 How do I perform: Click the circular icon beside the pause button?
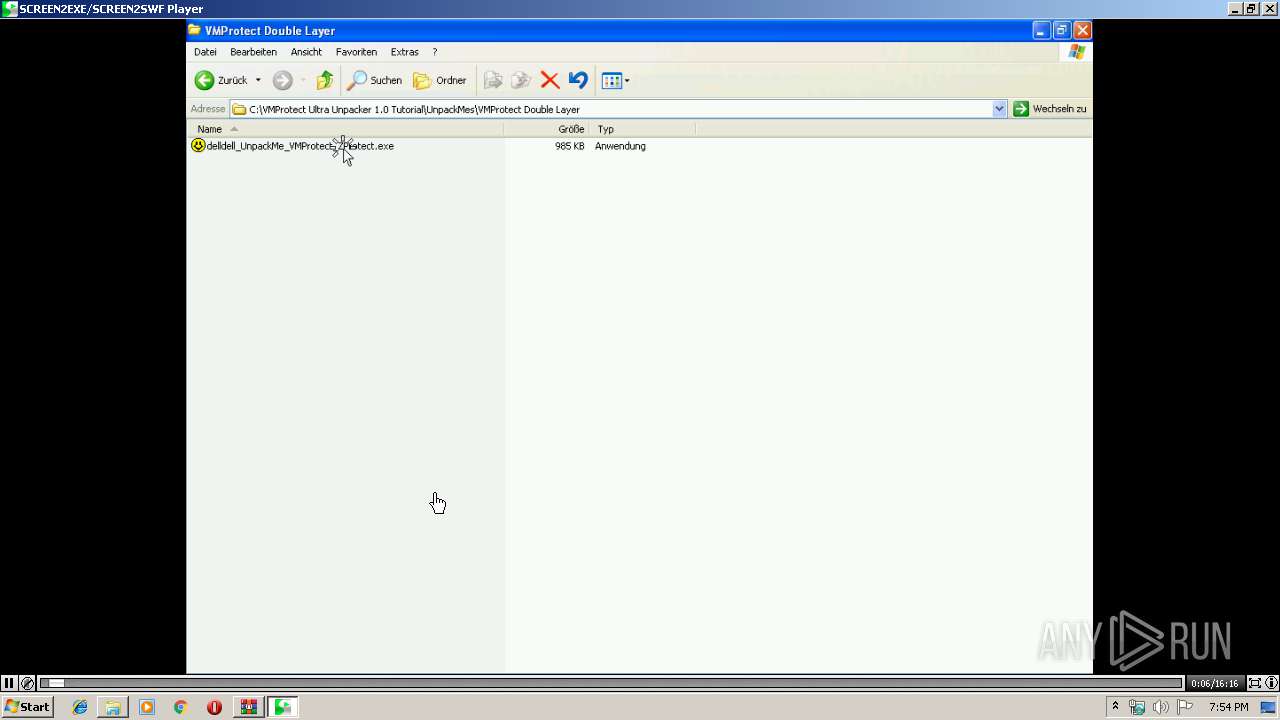tap(28, 683)
